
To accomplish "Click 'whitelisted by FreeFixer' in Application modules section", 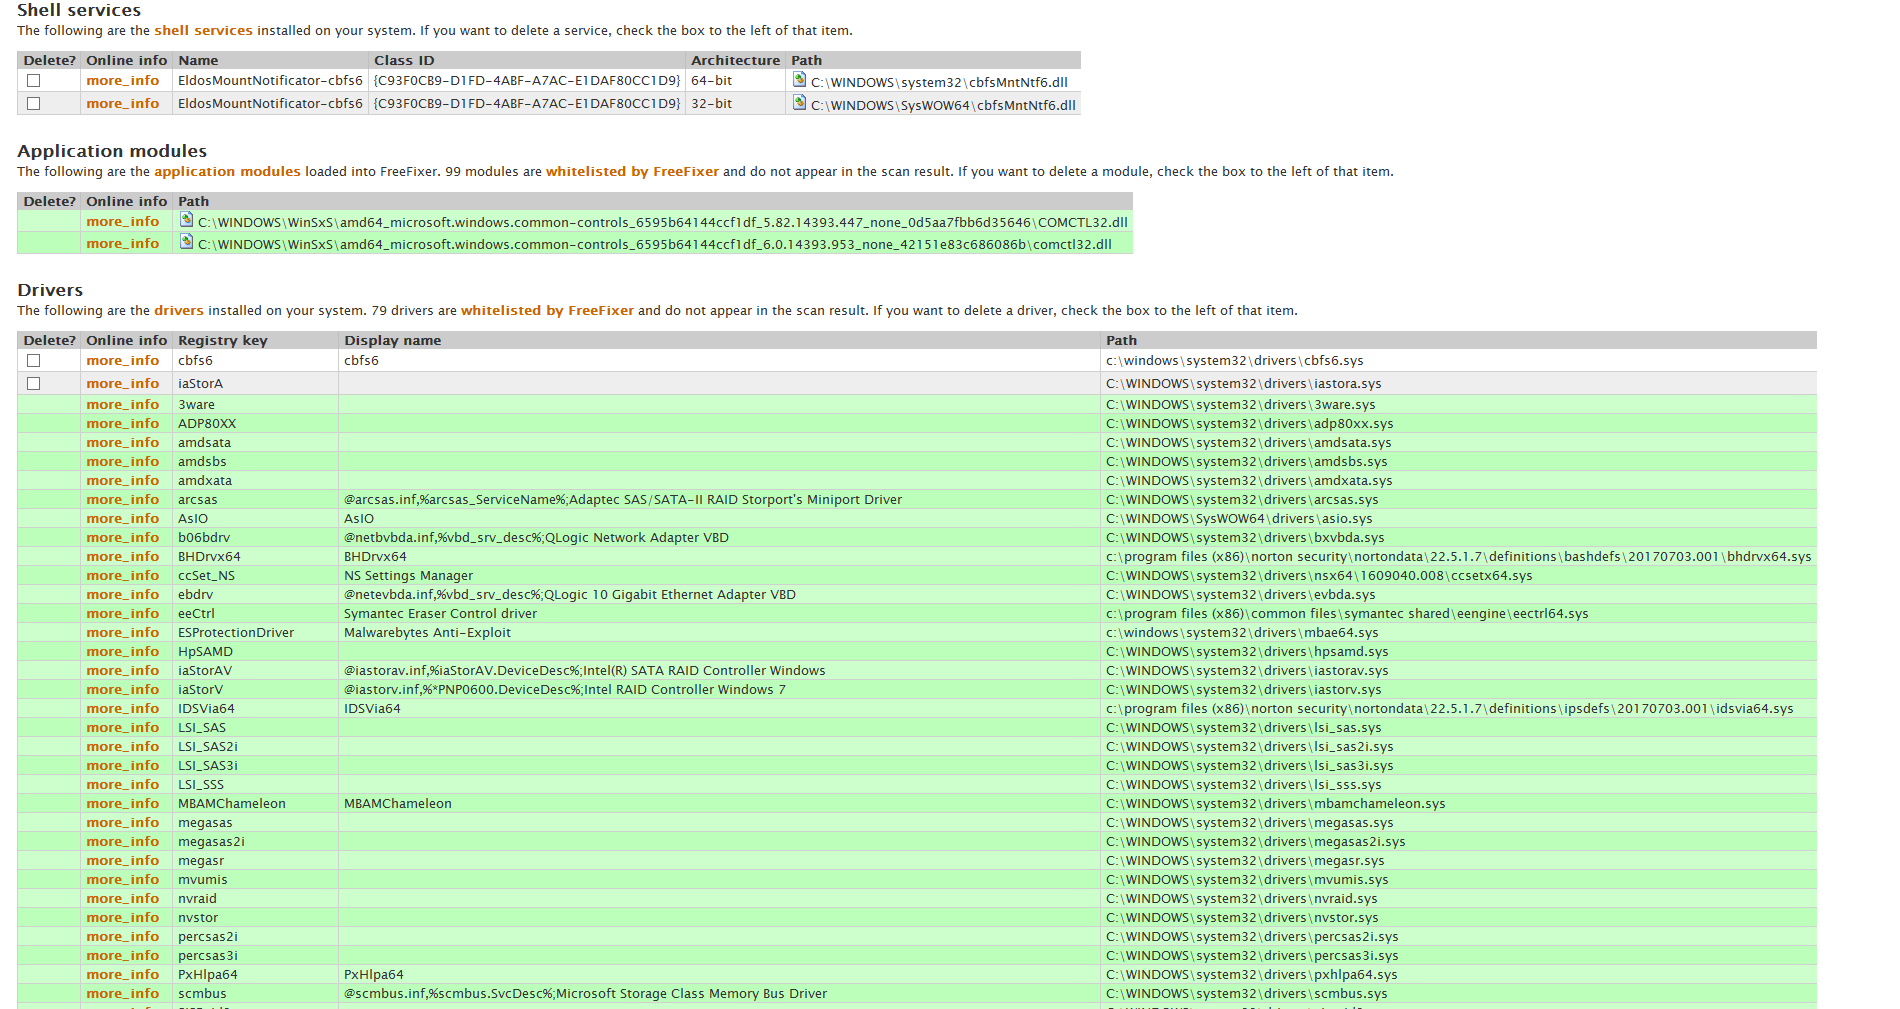I will point(632,172).
